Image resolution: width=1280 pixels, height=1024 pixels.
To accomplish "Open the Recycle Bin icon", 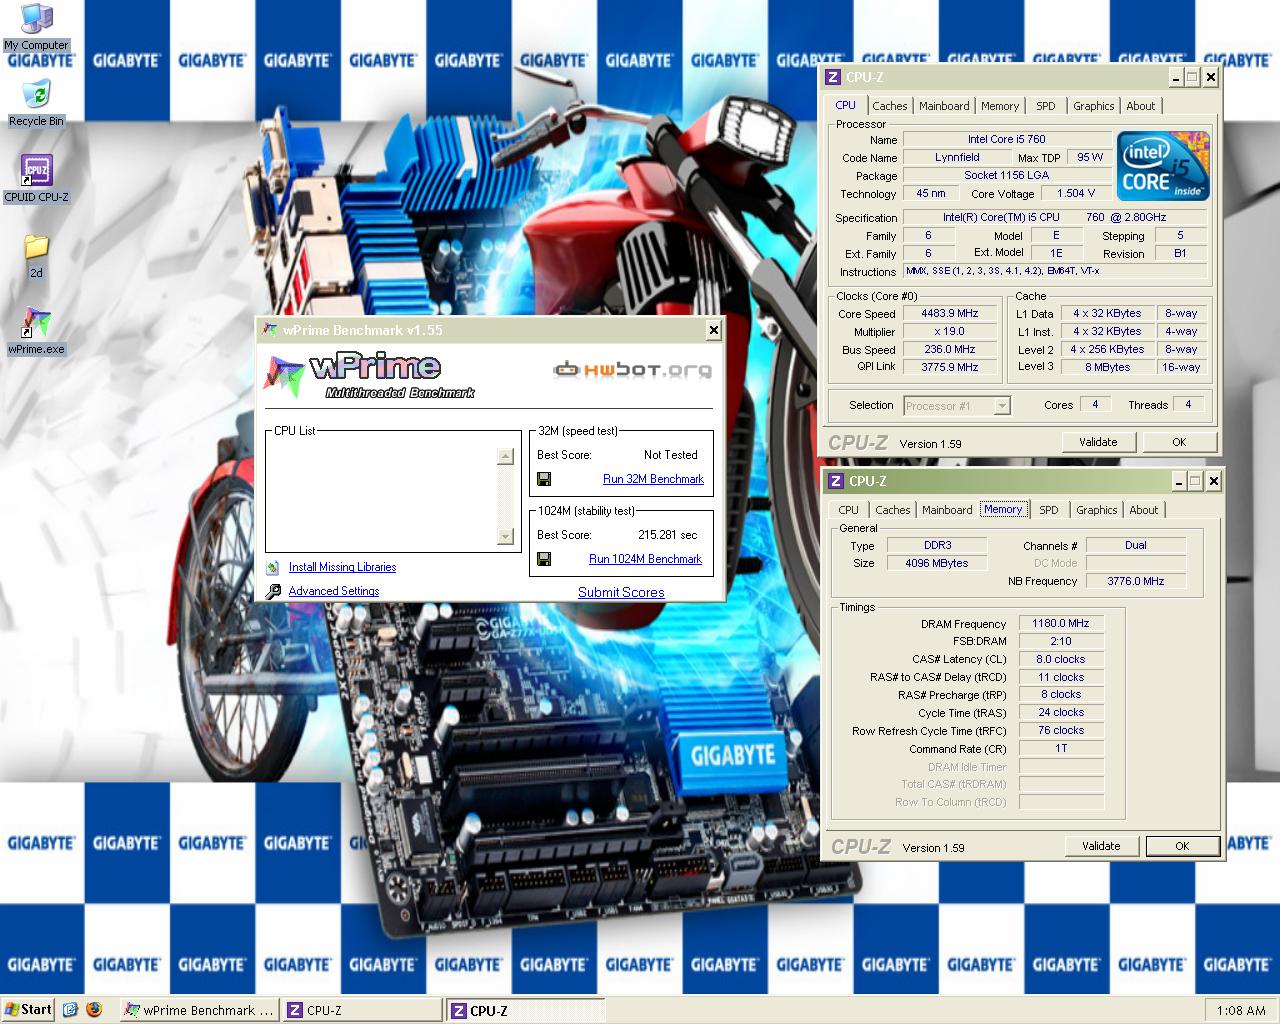I will pyautogui.click(x=36, y=103).
